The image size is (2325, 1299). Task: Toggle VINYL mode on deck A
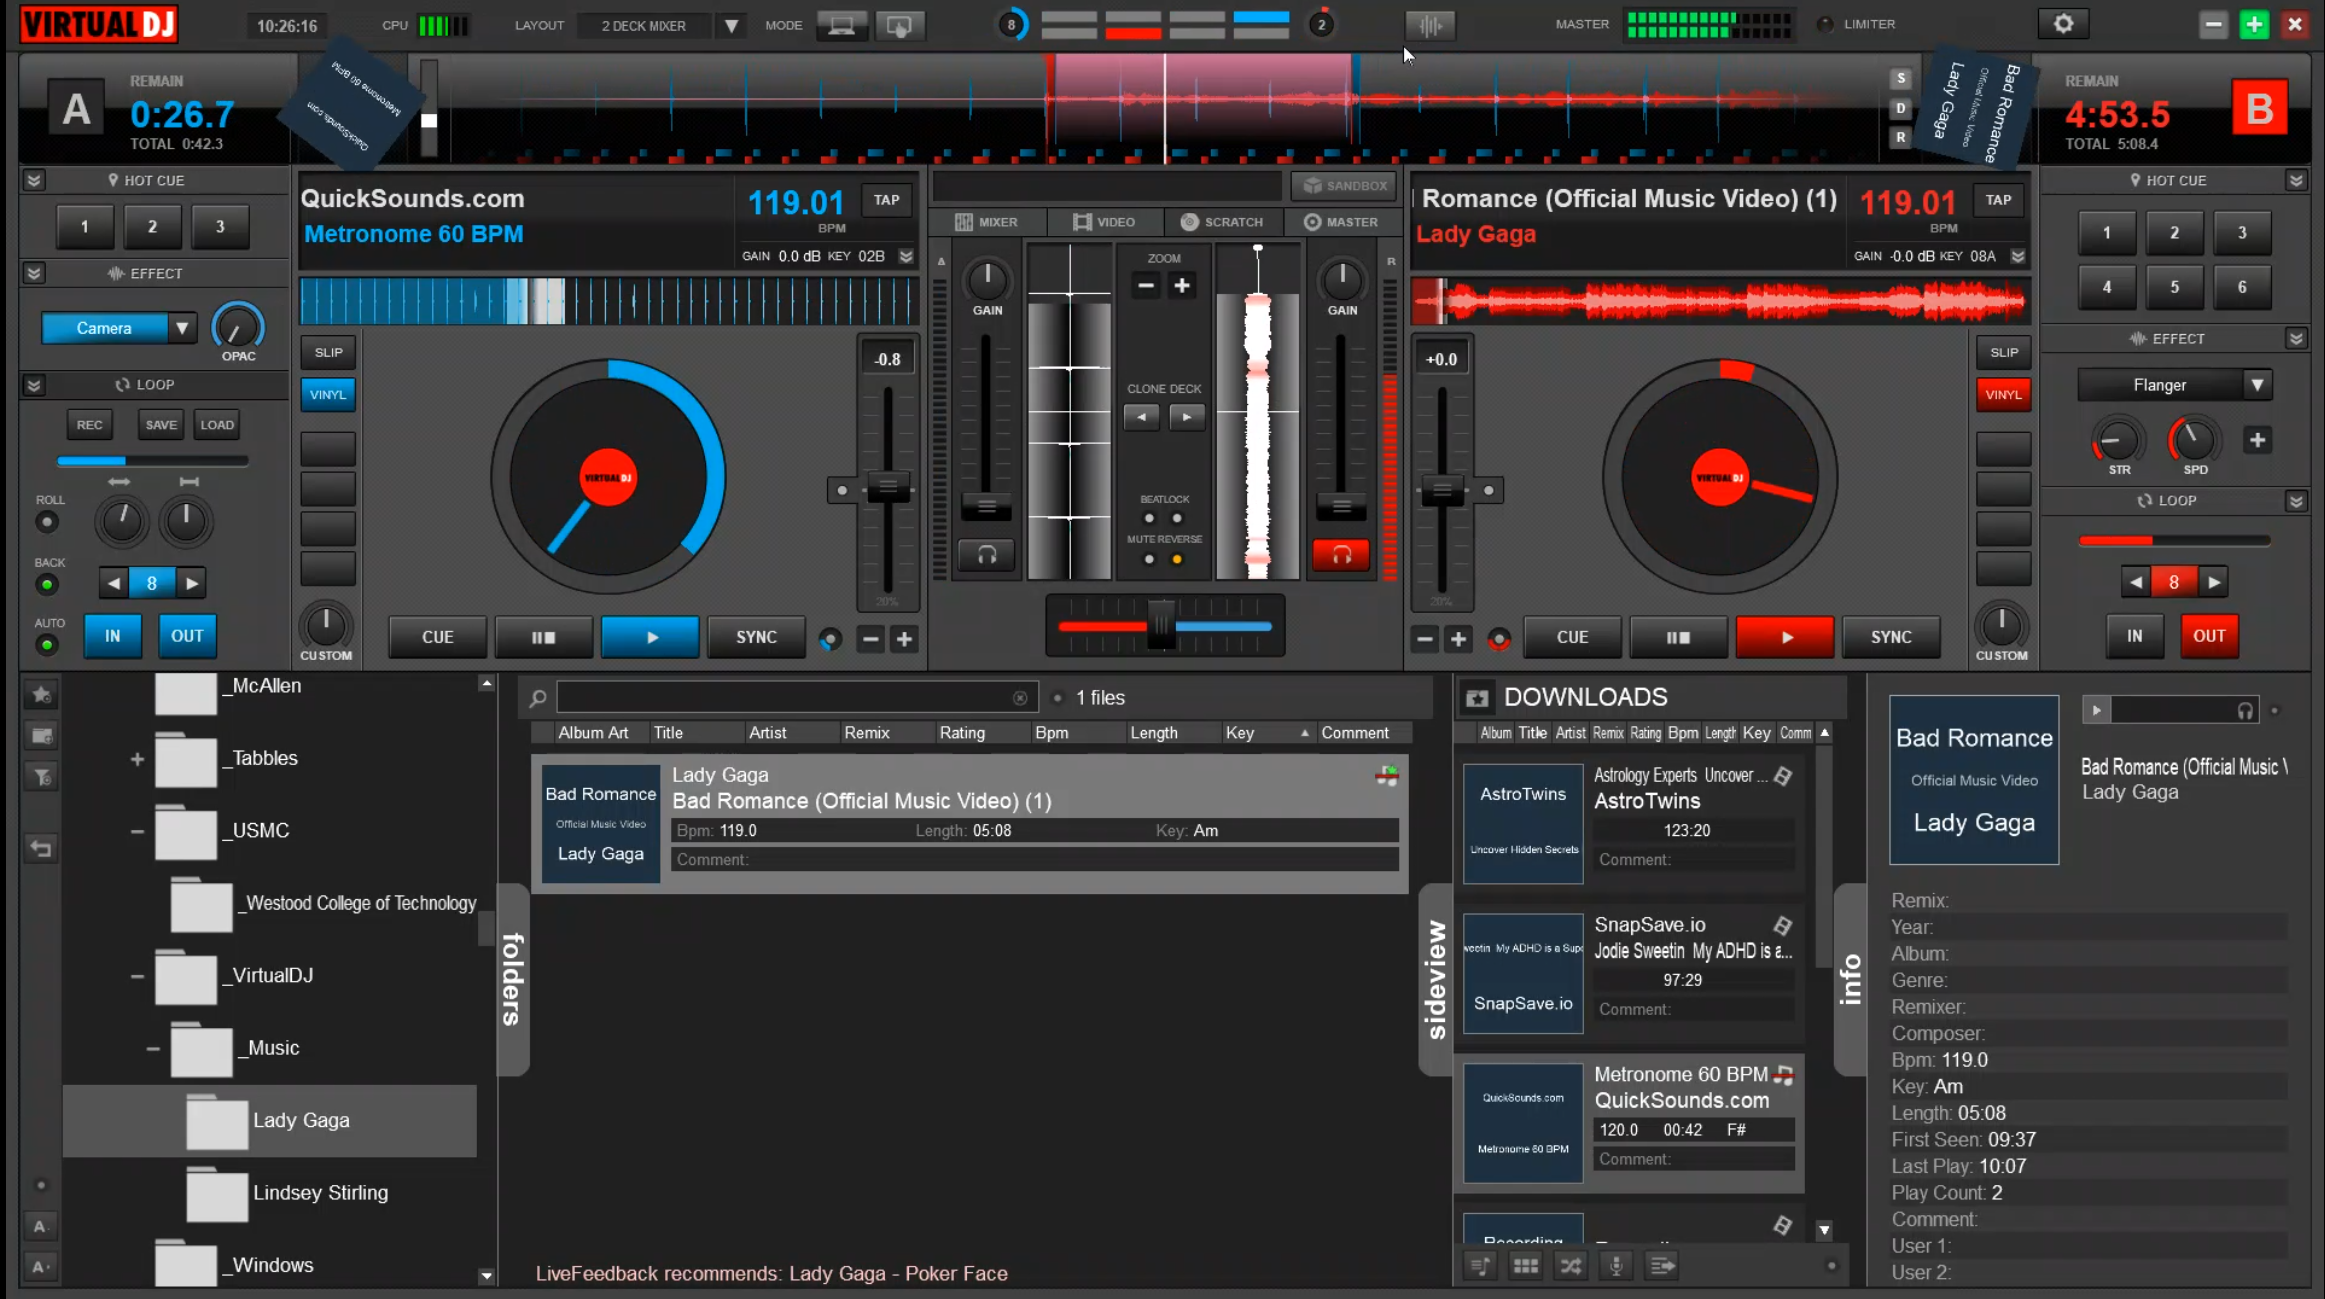tap(328, 395)
